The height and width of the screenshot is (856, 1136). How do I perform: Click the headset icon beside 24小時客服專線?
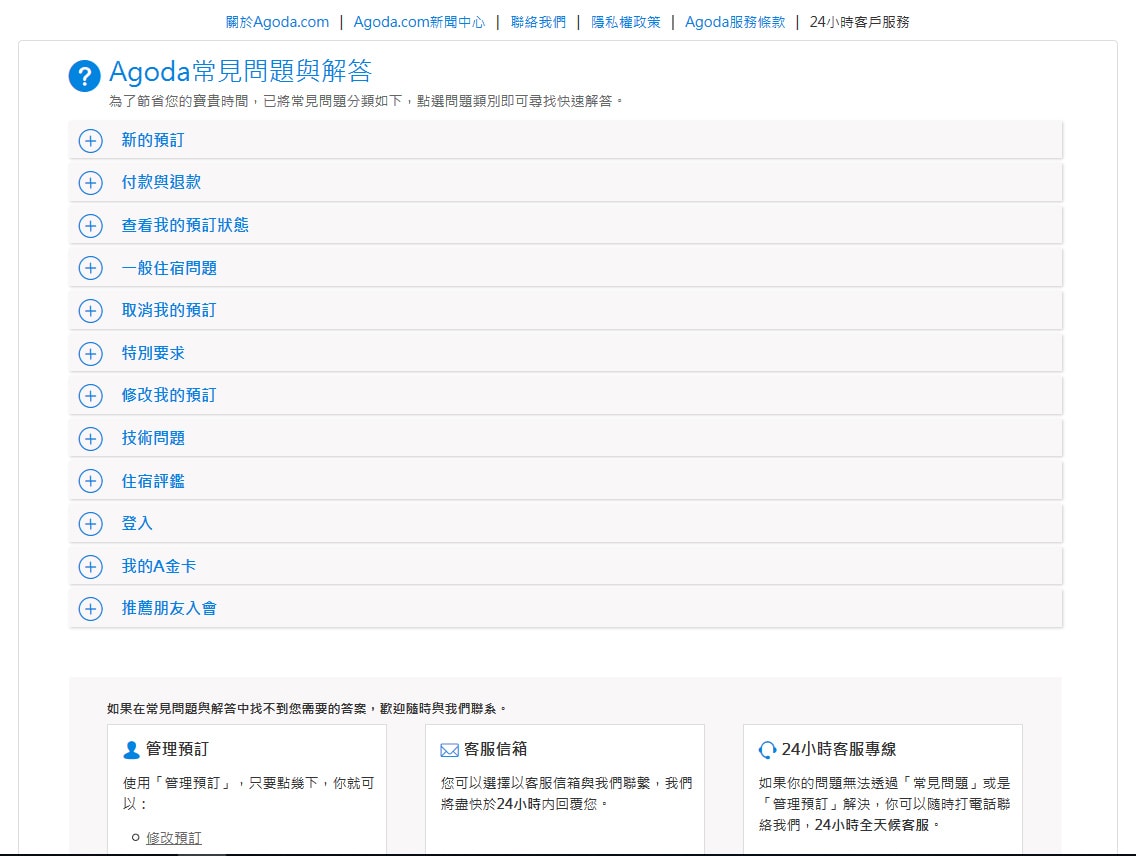coord(767,750)
